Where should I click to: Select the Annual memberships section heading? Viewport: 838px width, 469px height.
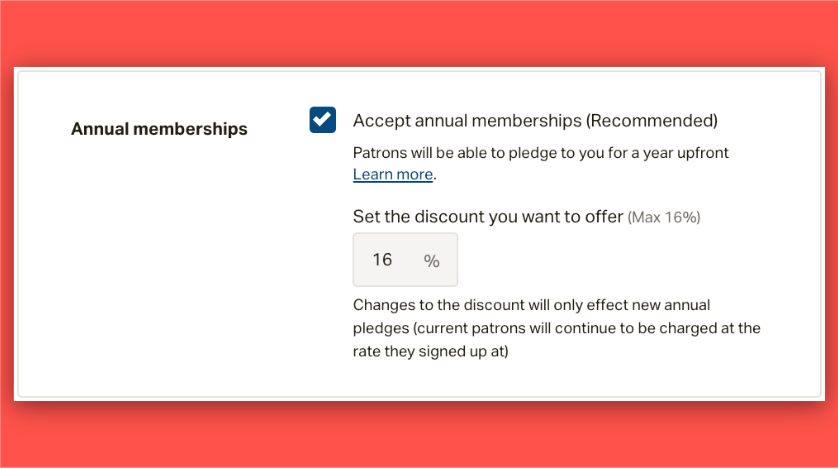159,129
